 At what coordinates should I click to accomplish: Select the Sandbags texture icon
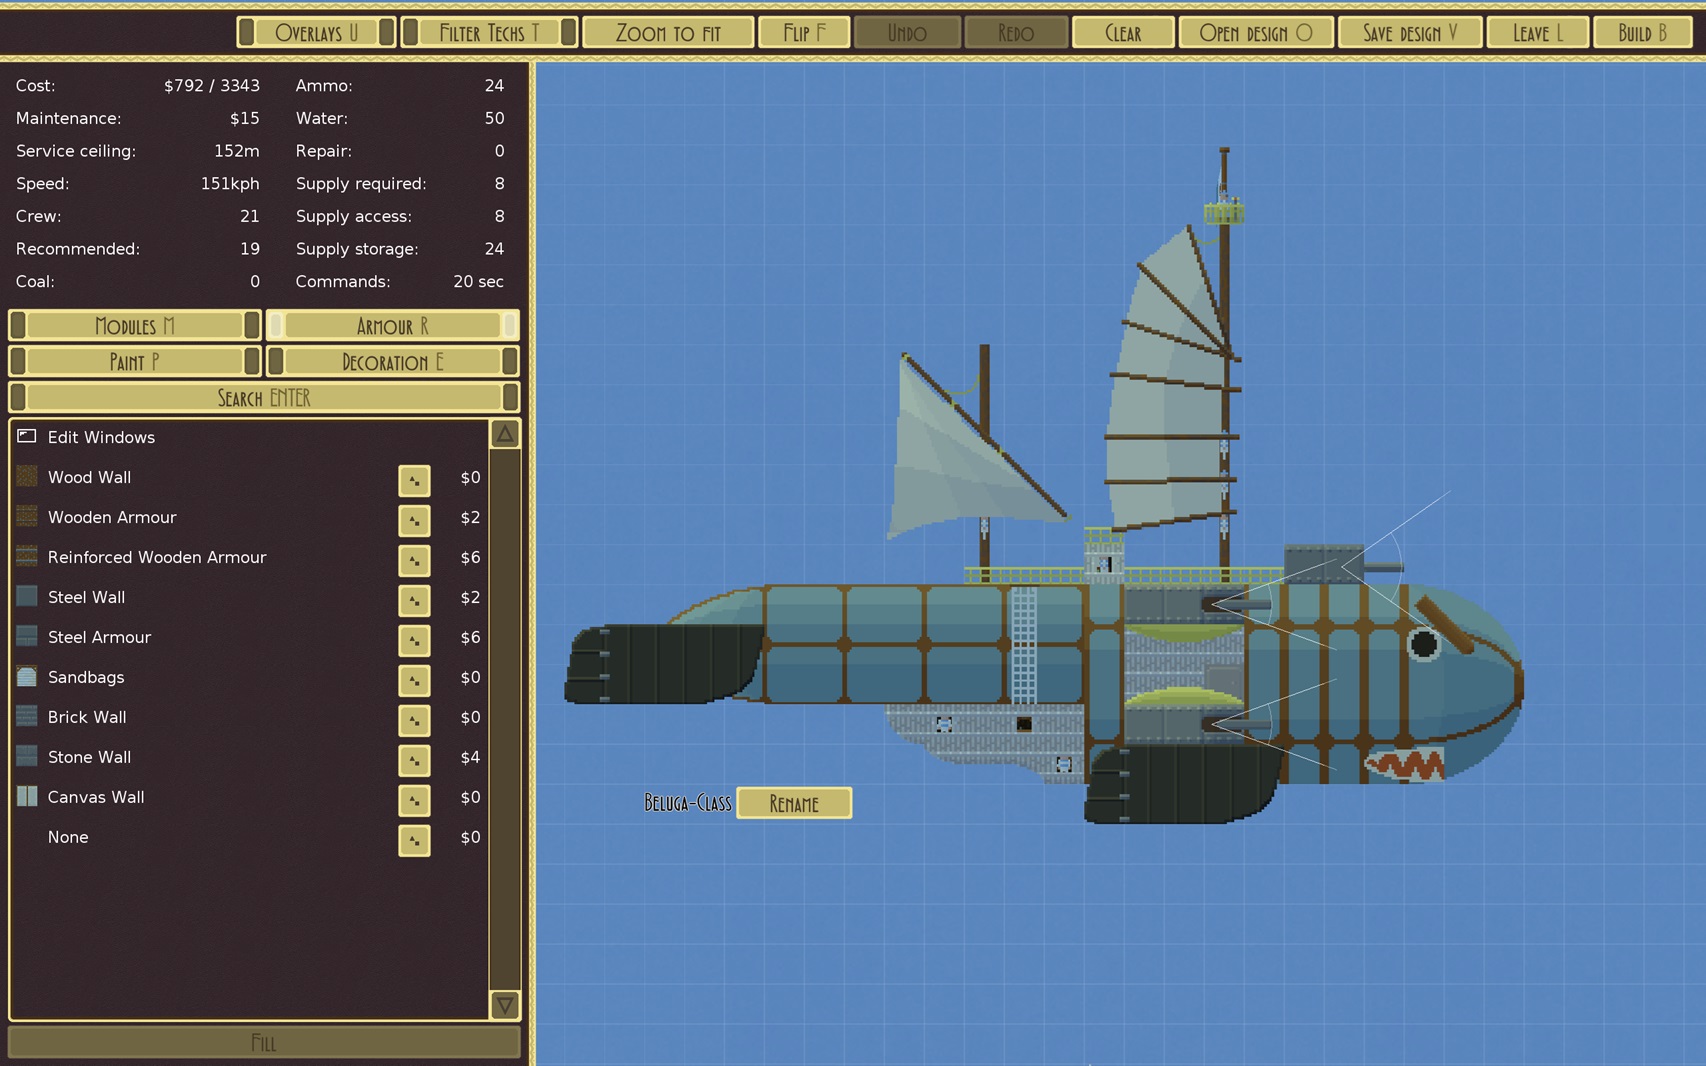(x=27, y=677)
